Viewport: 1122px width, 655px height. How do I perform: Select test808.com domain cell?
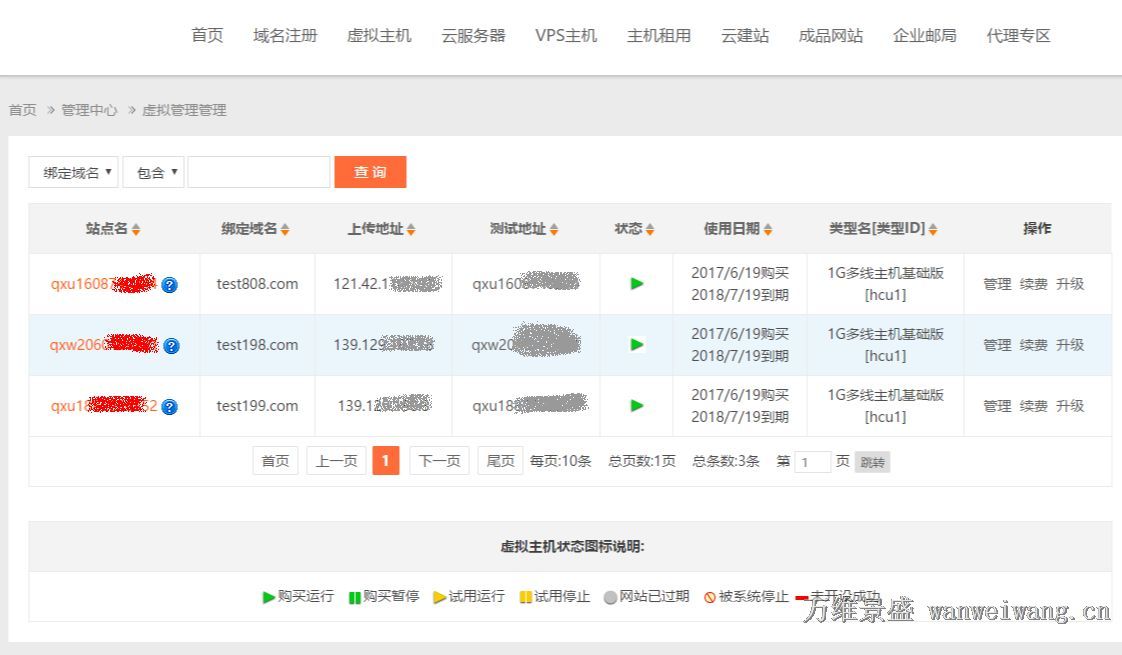pyautogui.click(x=257, y=283)
